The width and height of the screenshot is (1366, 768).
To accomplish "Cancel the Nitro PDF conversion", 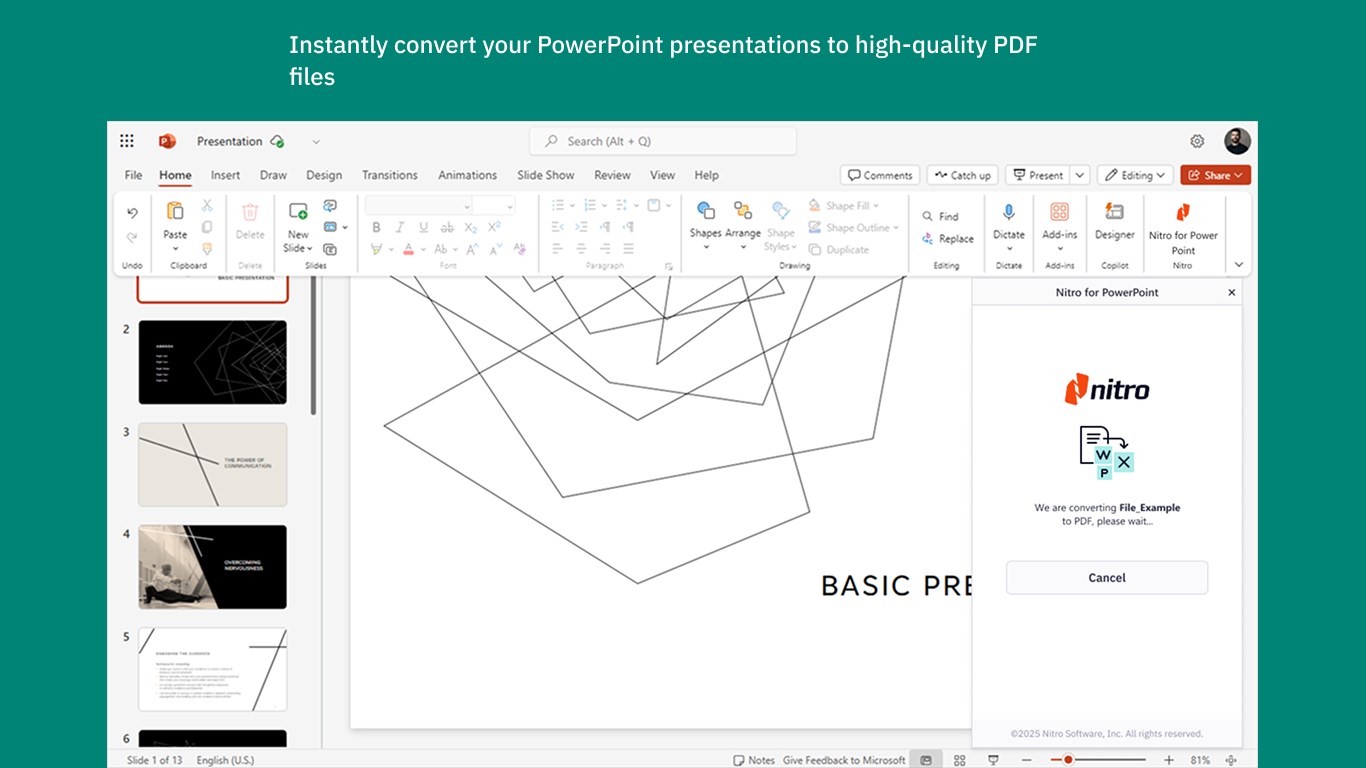I will pyautogui.click(x=1107, y=577).
